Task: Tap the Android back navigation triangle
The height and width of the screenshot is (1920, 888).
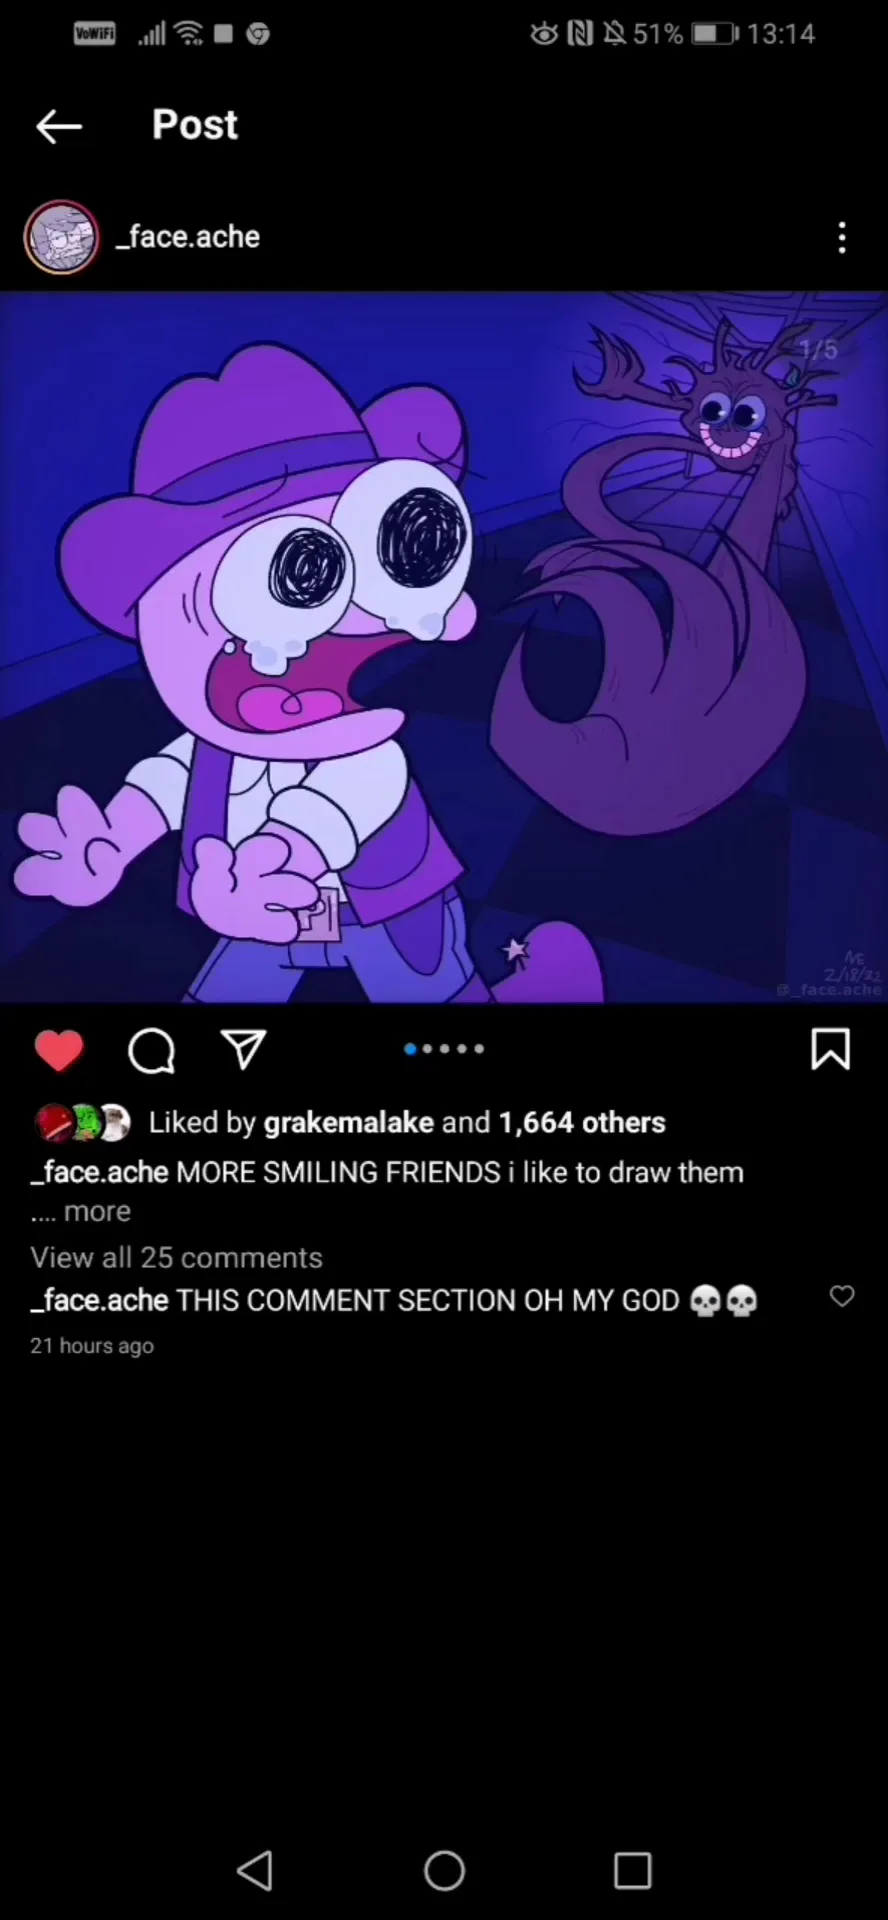Action: pyautogui.click(x=255, y=1870)
